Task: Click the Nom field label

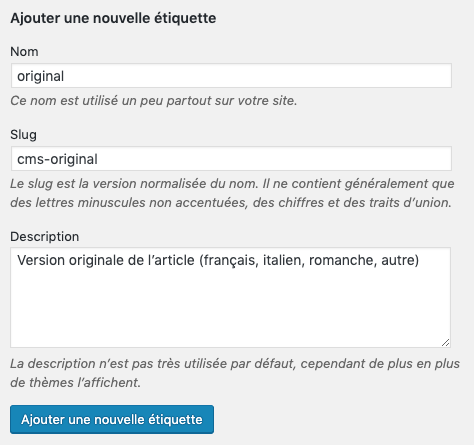Action: click(24, 52)
